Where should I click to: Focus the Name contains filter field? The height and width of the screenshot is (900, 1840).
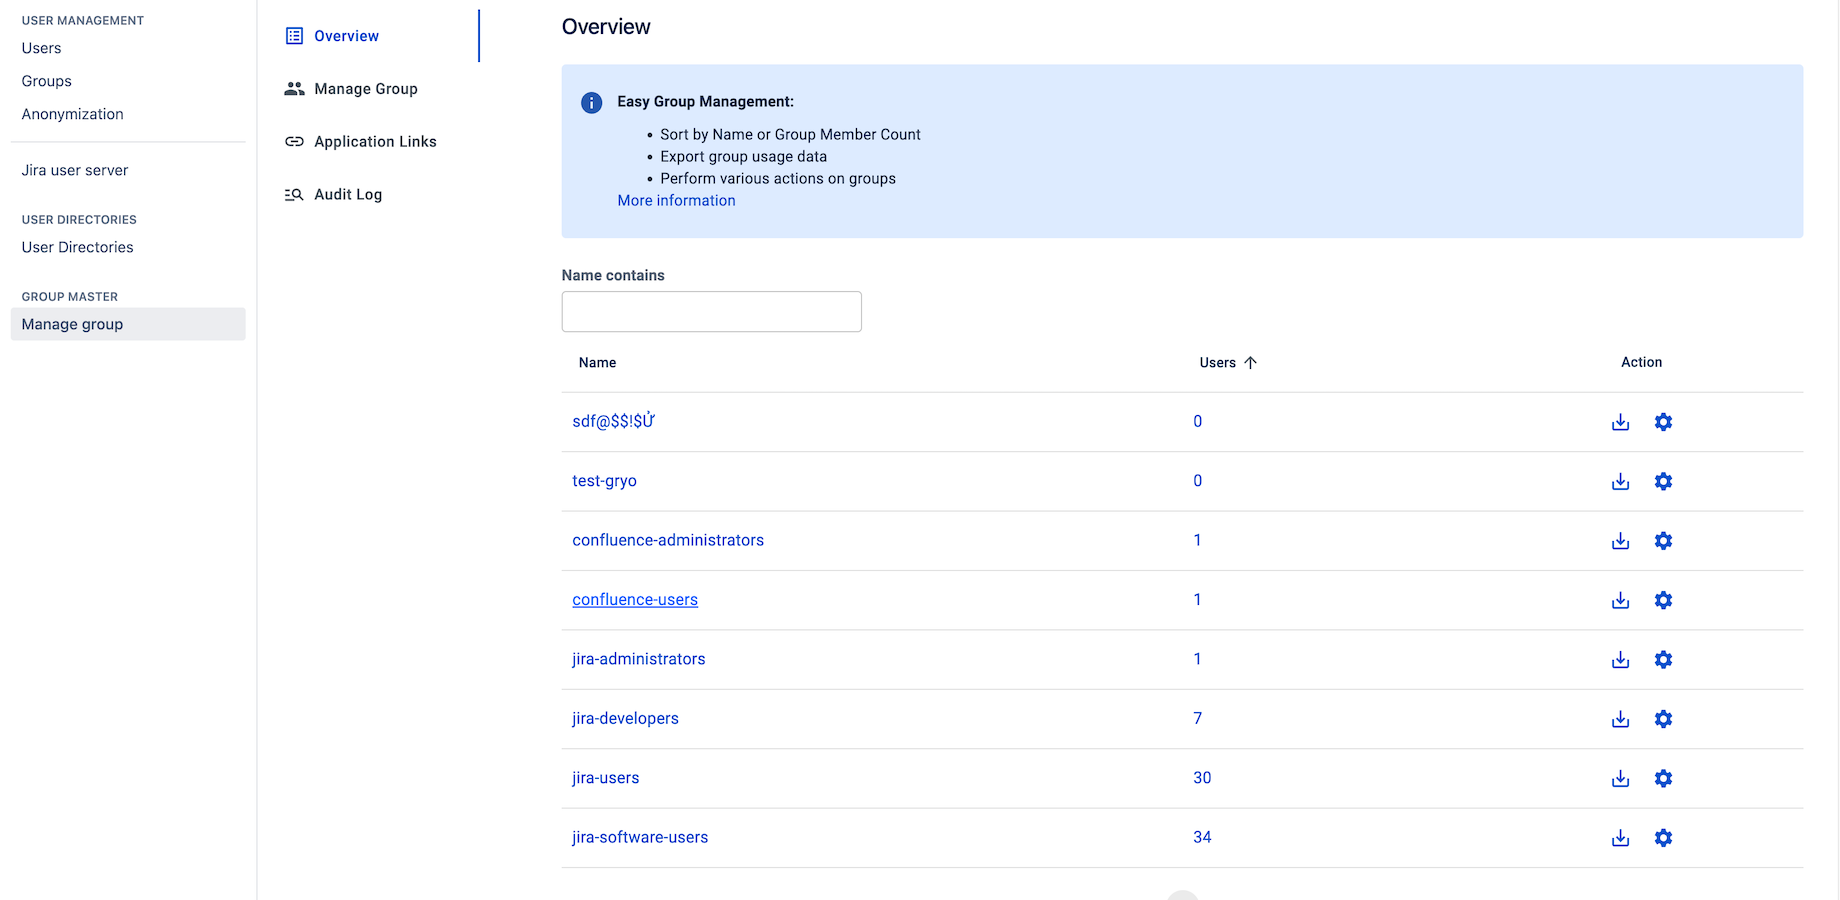[711, 312]
